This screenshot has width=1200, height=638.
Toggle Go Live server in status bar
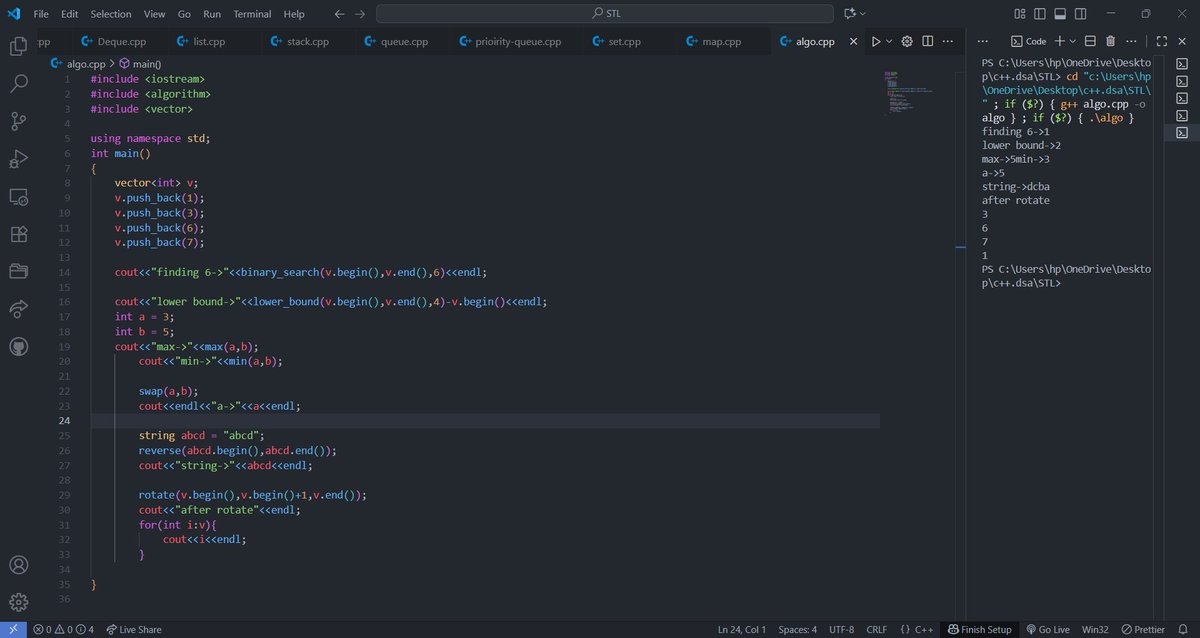point(1047,630)
